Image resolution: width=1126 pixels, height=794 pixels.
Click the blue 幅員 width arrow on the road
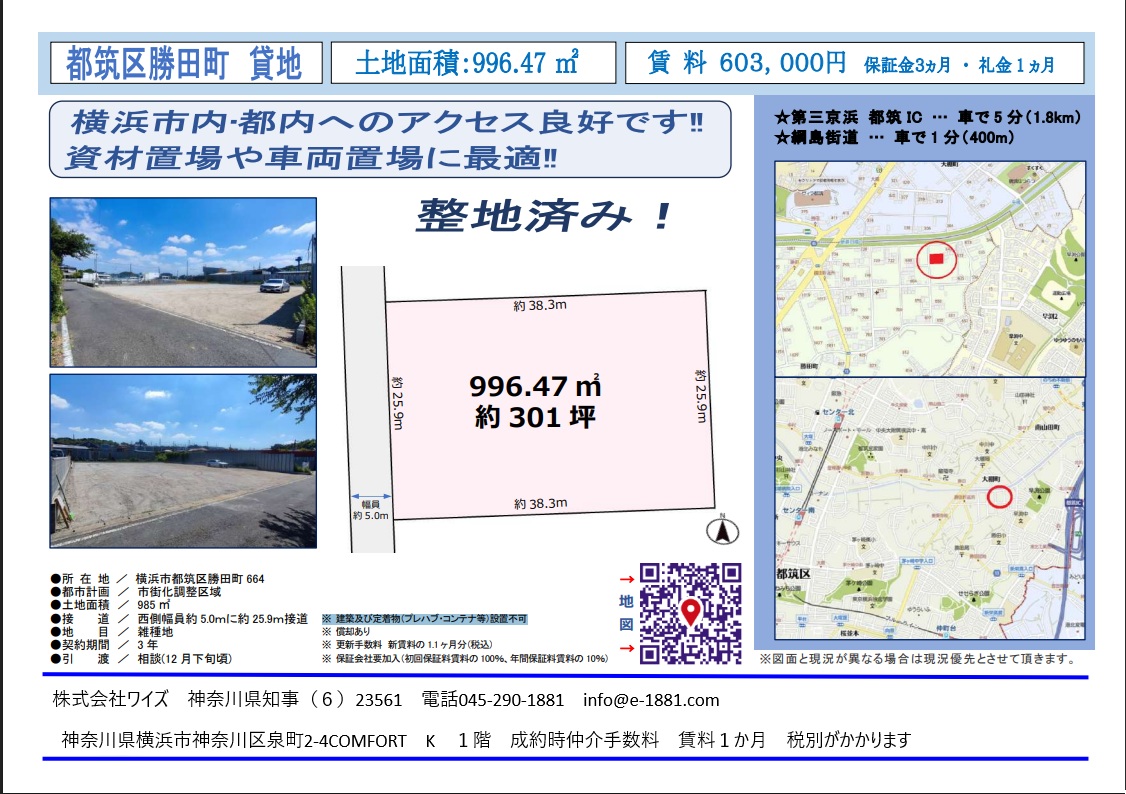pyautogui.click(x=369, y=495)
